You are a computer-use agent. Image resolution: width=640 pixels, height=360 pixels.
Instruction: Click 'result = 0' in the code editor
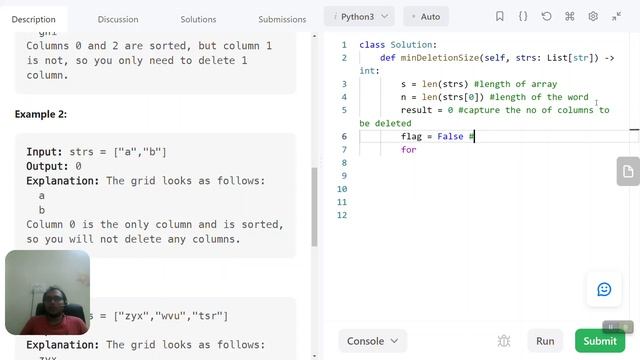(427, 110)
